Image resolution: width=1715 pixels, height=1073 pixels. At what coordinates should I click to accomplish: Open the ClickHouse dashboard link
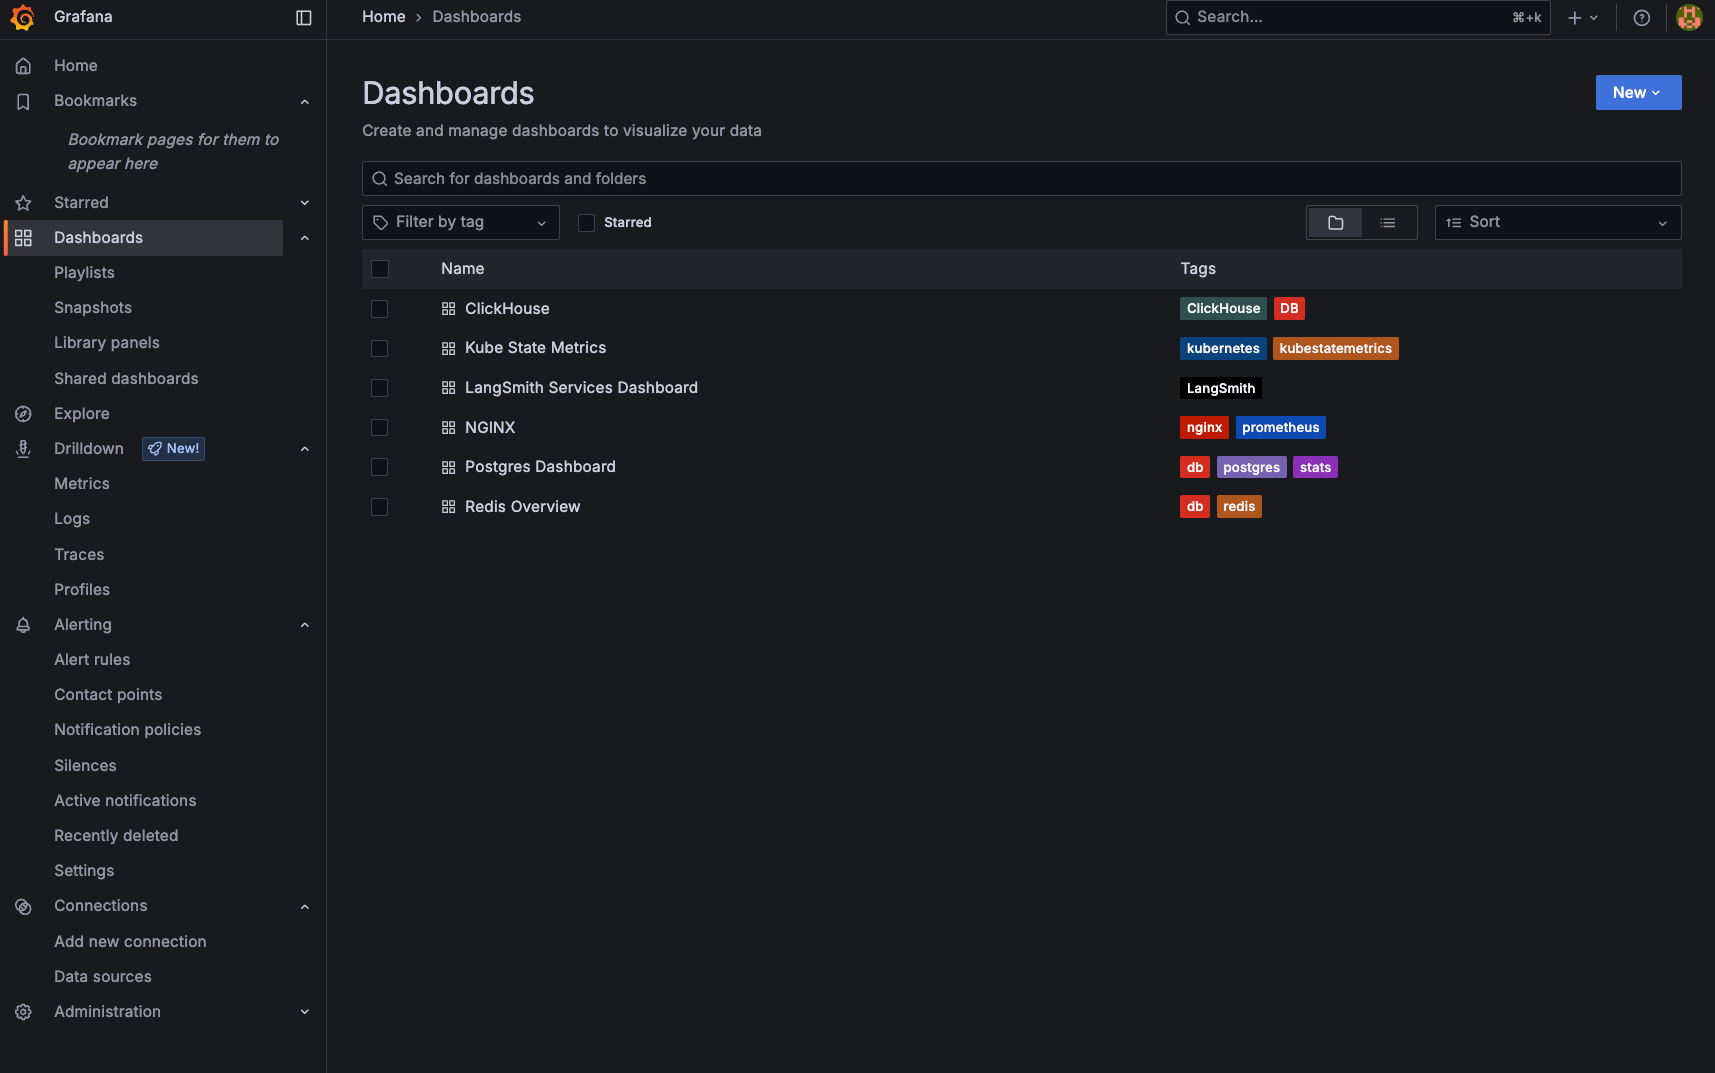point(507,309)
